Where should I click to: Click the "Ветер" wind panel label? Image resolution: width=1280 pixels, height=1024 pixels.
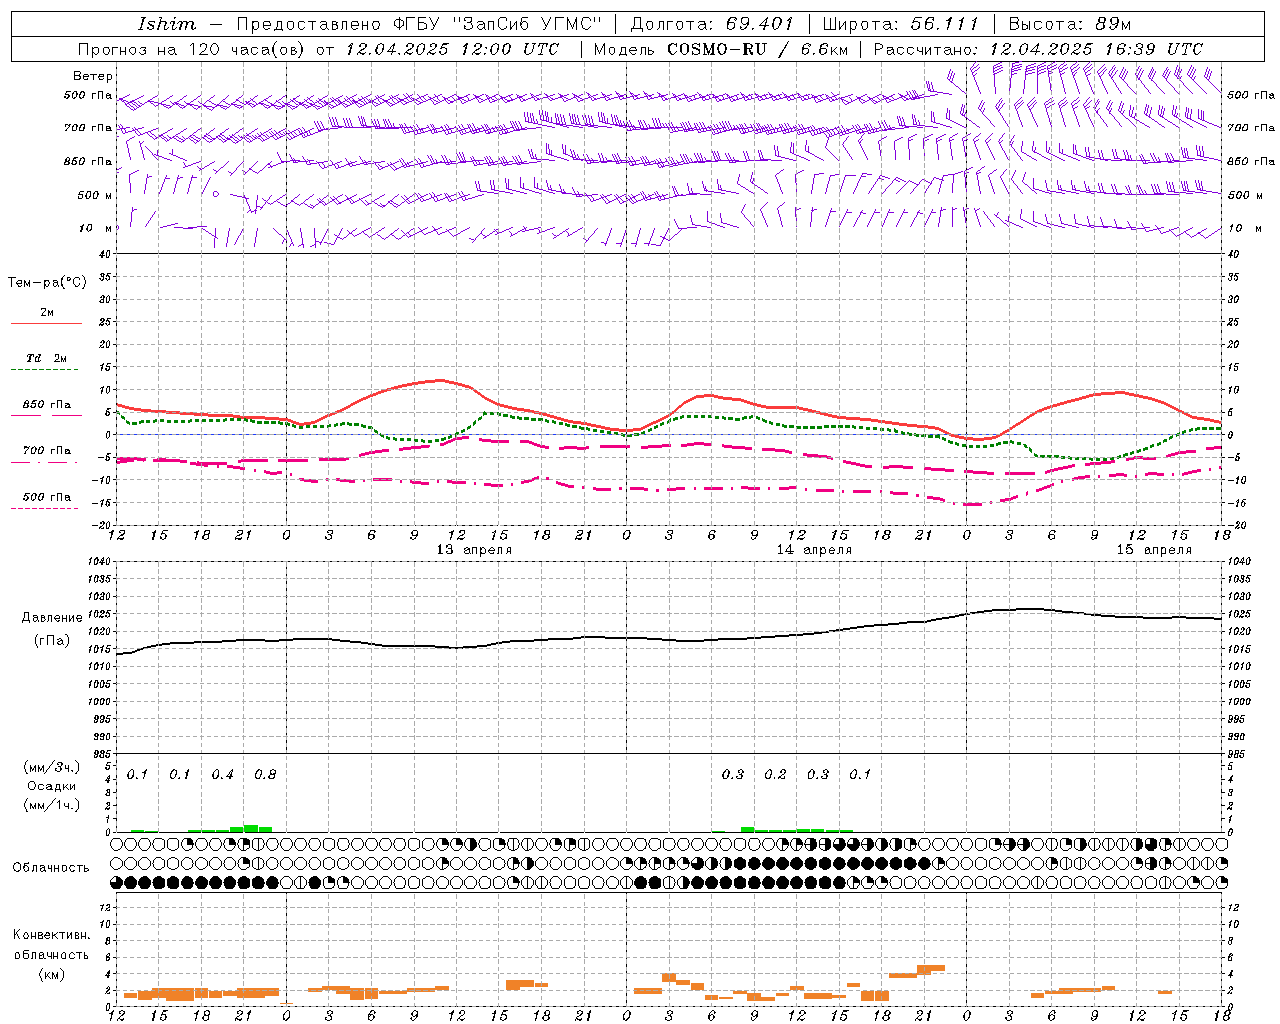pos(93,76)
